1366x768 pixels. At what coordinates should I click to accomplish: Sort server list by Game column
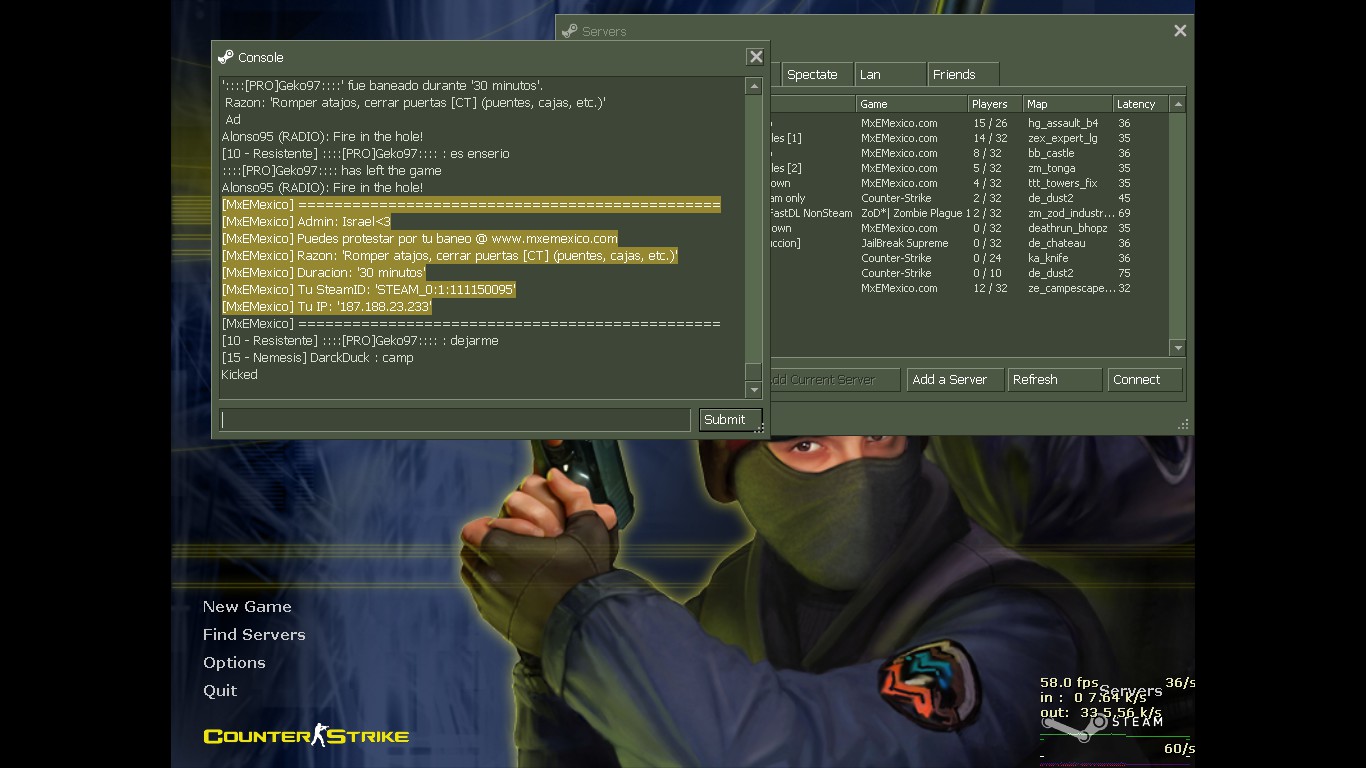pos(912,104)
